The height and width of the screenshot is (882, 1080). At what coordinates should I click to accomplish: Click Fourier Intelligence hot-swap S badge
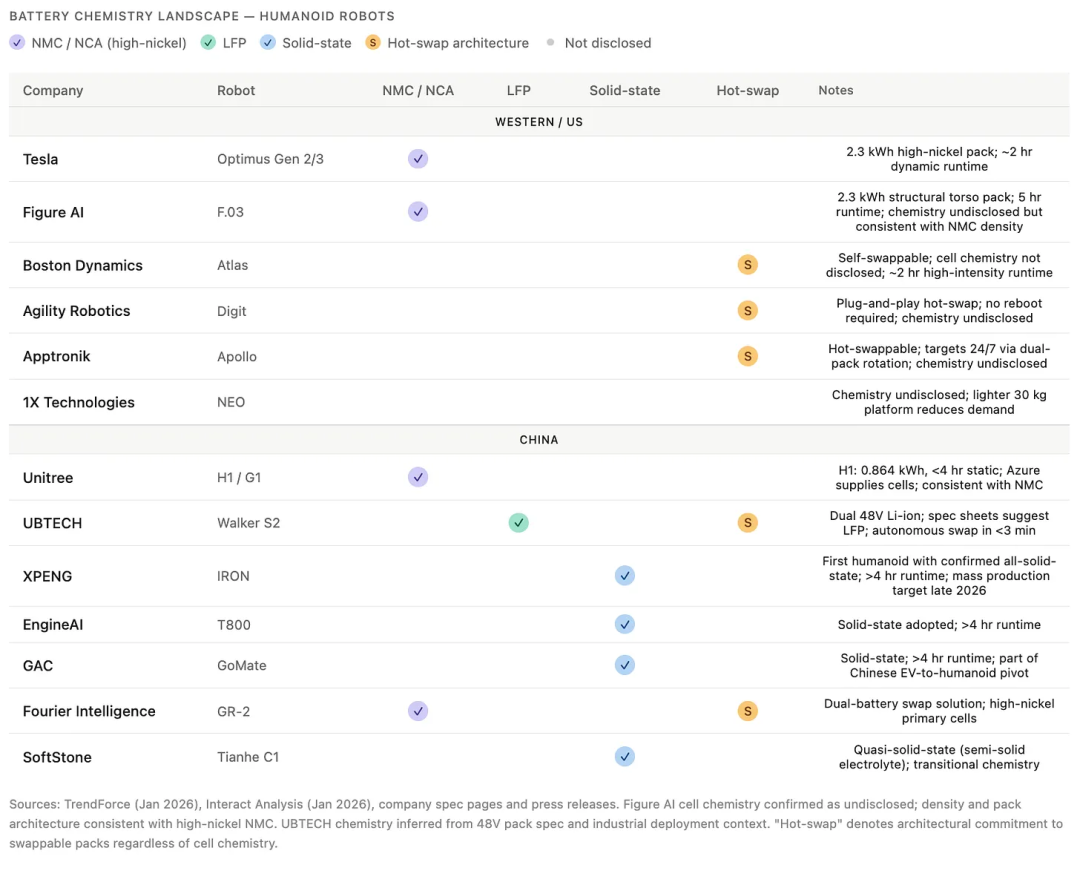[x=747, y=711]
